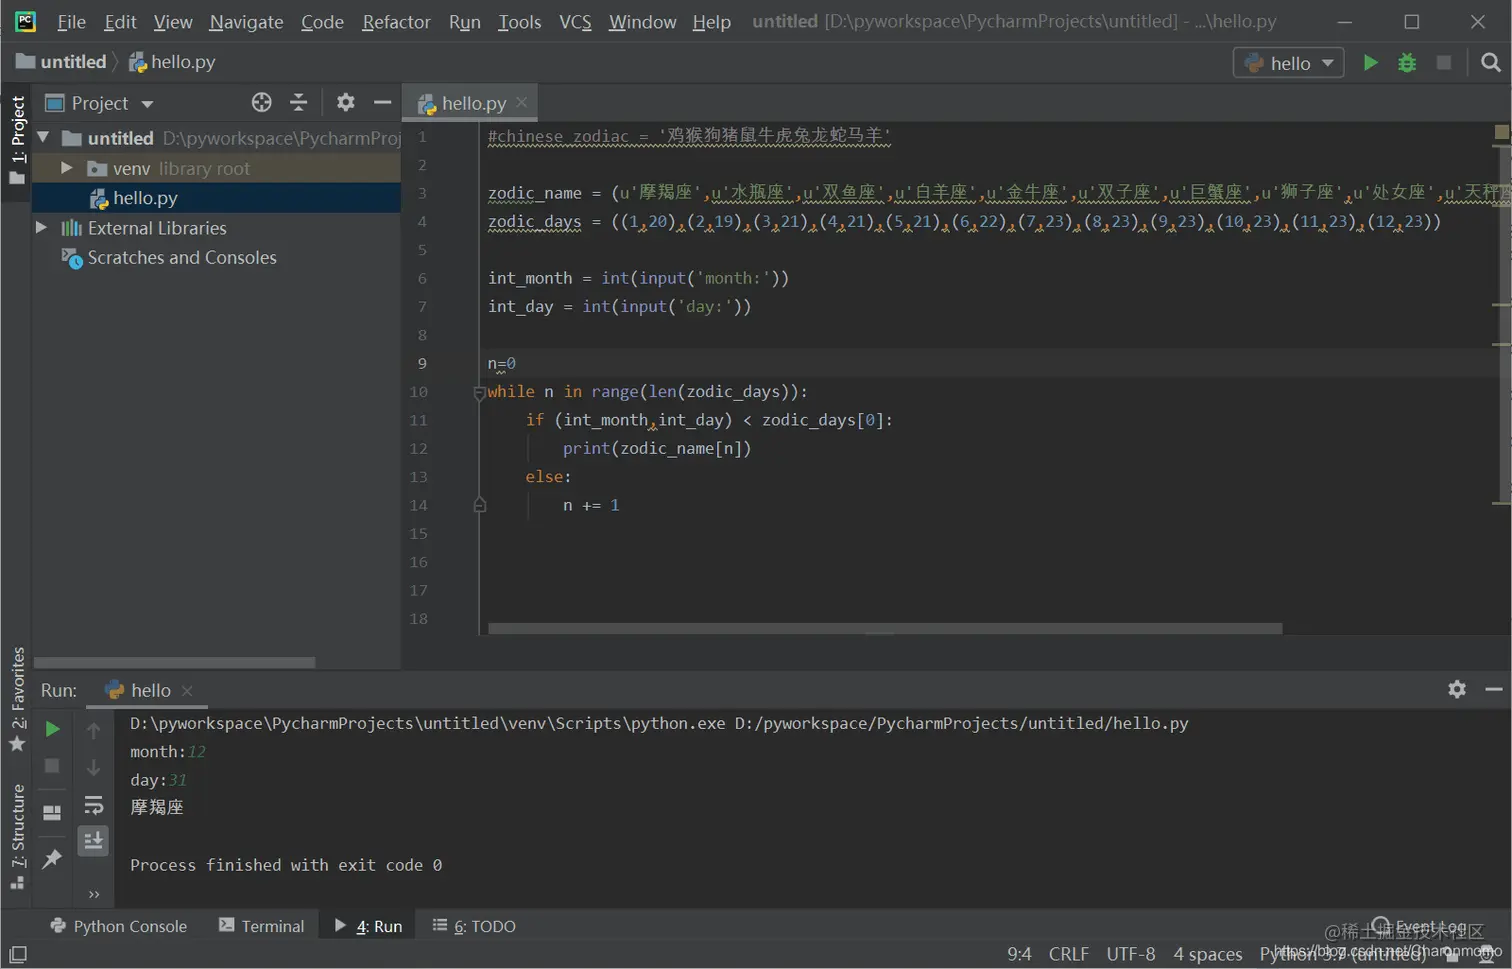Screen dimensions: 1512x969
Task: Hide the Project tool window
Action: (382, 102)
